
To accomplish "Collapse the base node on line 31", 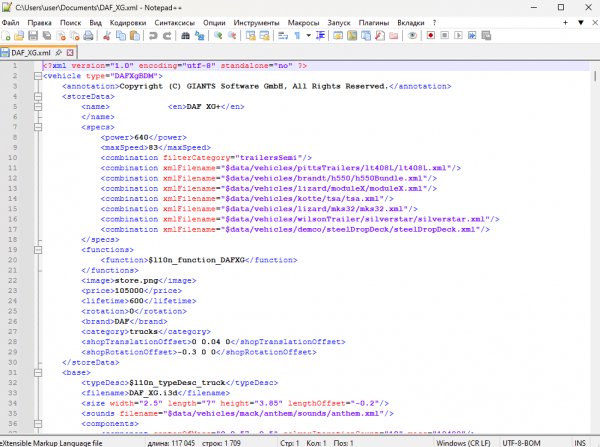I will (x=38, y=373).
